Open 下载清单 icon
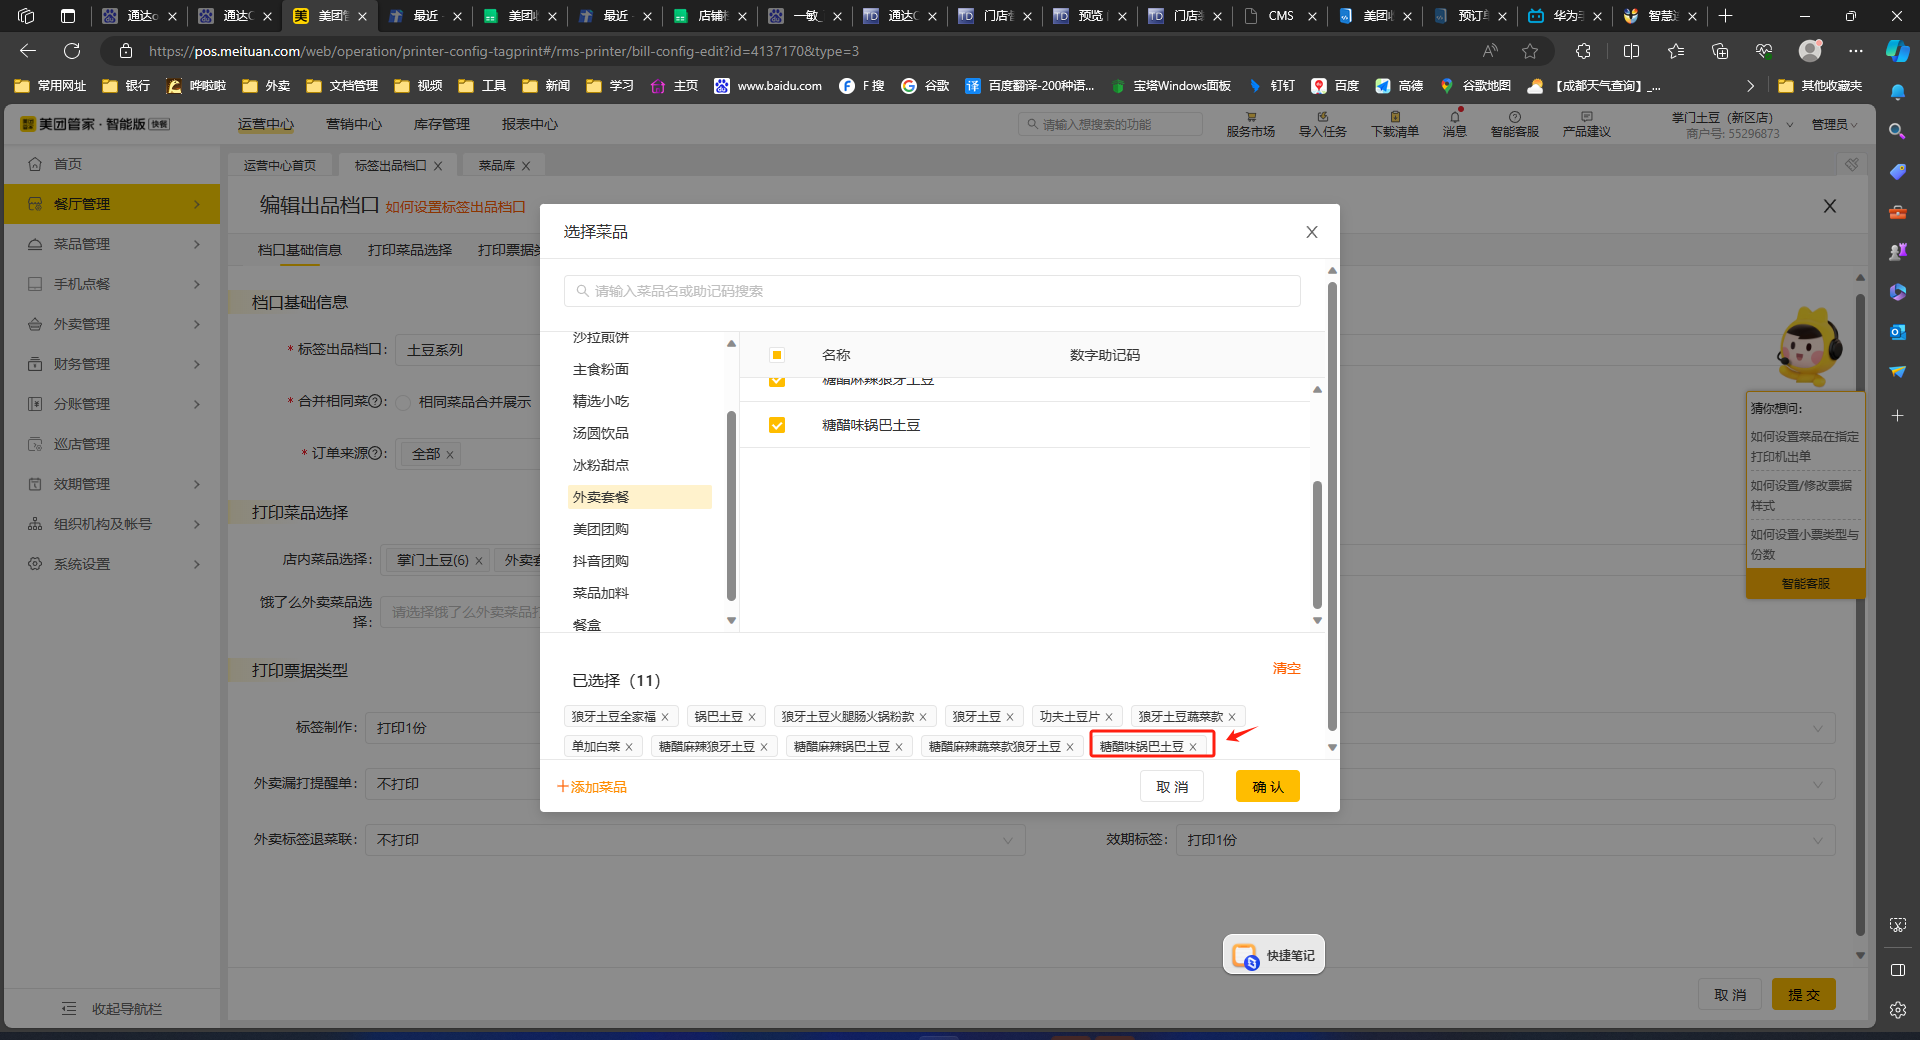Screen dimensions: 1920x1040 click(1394, 124)
